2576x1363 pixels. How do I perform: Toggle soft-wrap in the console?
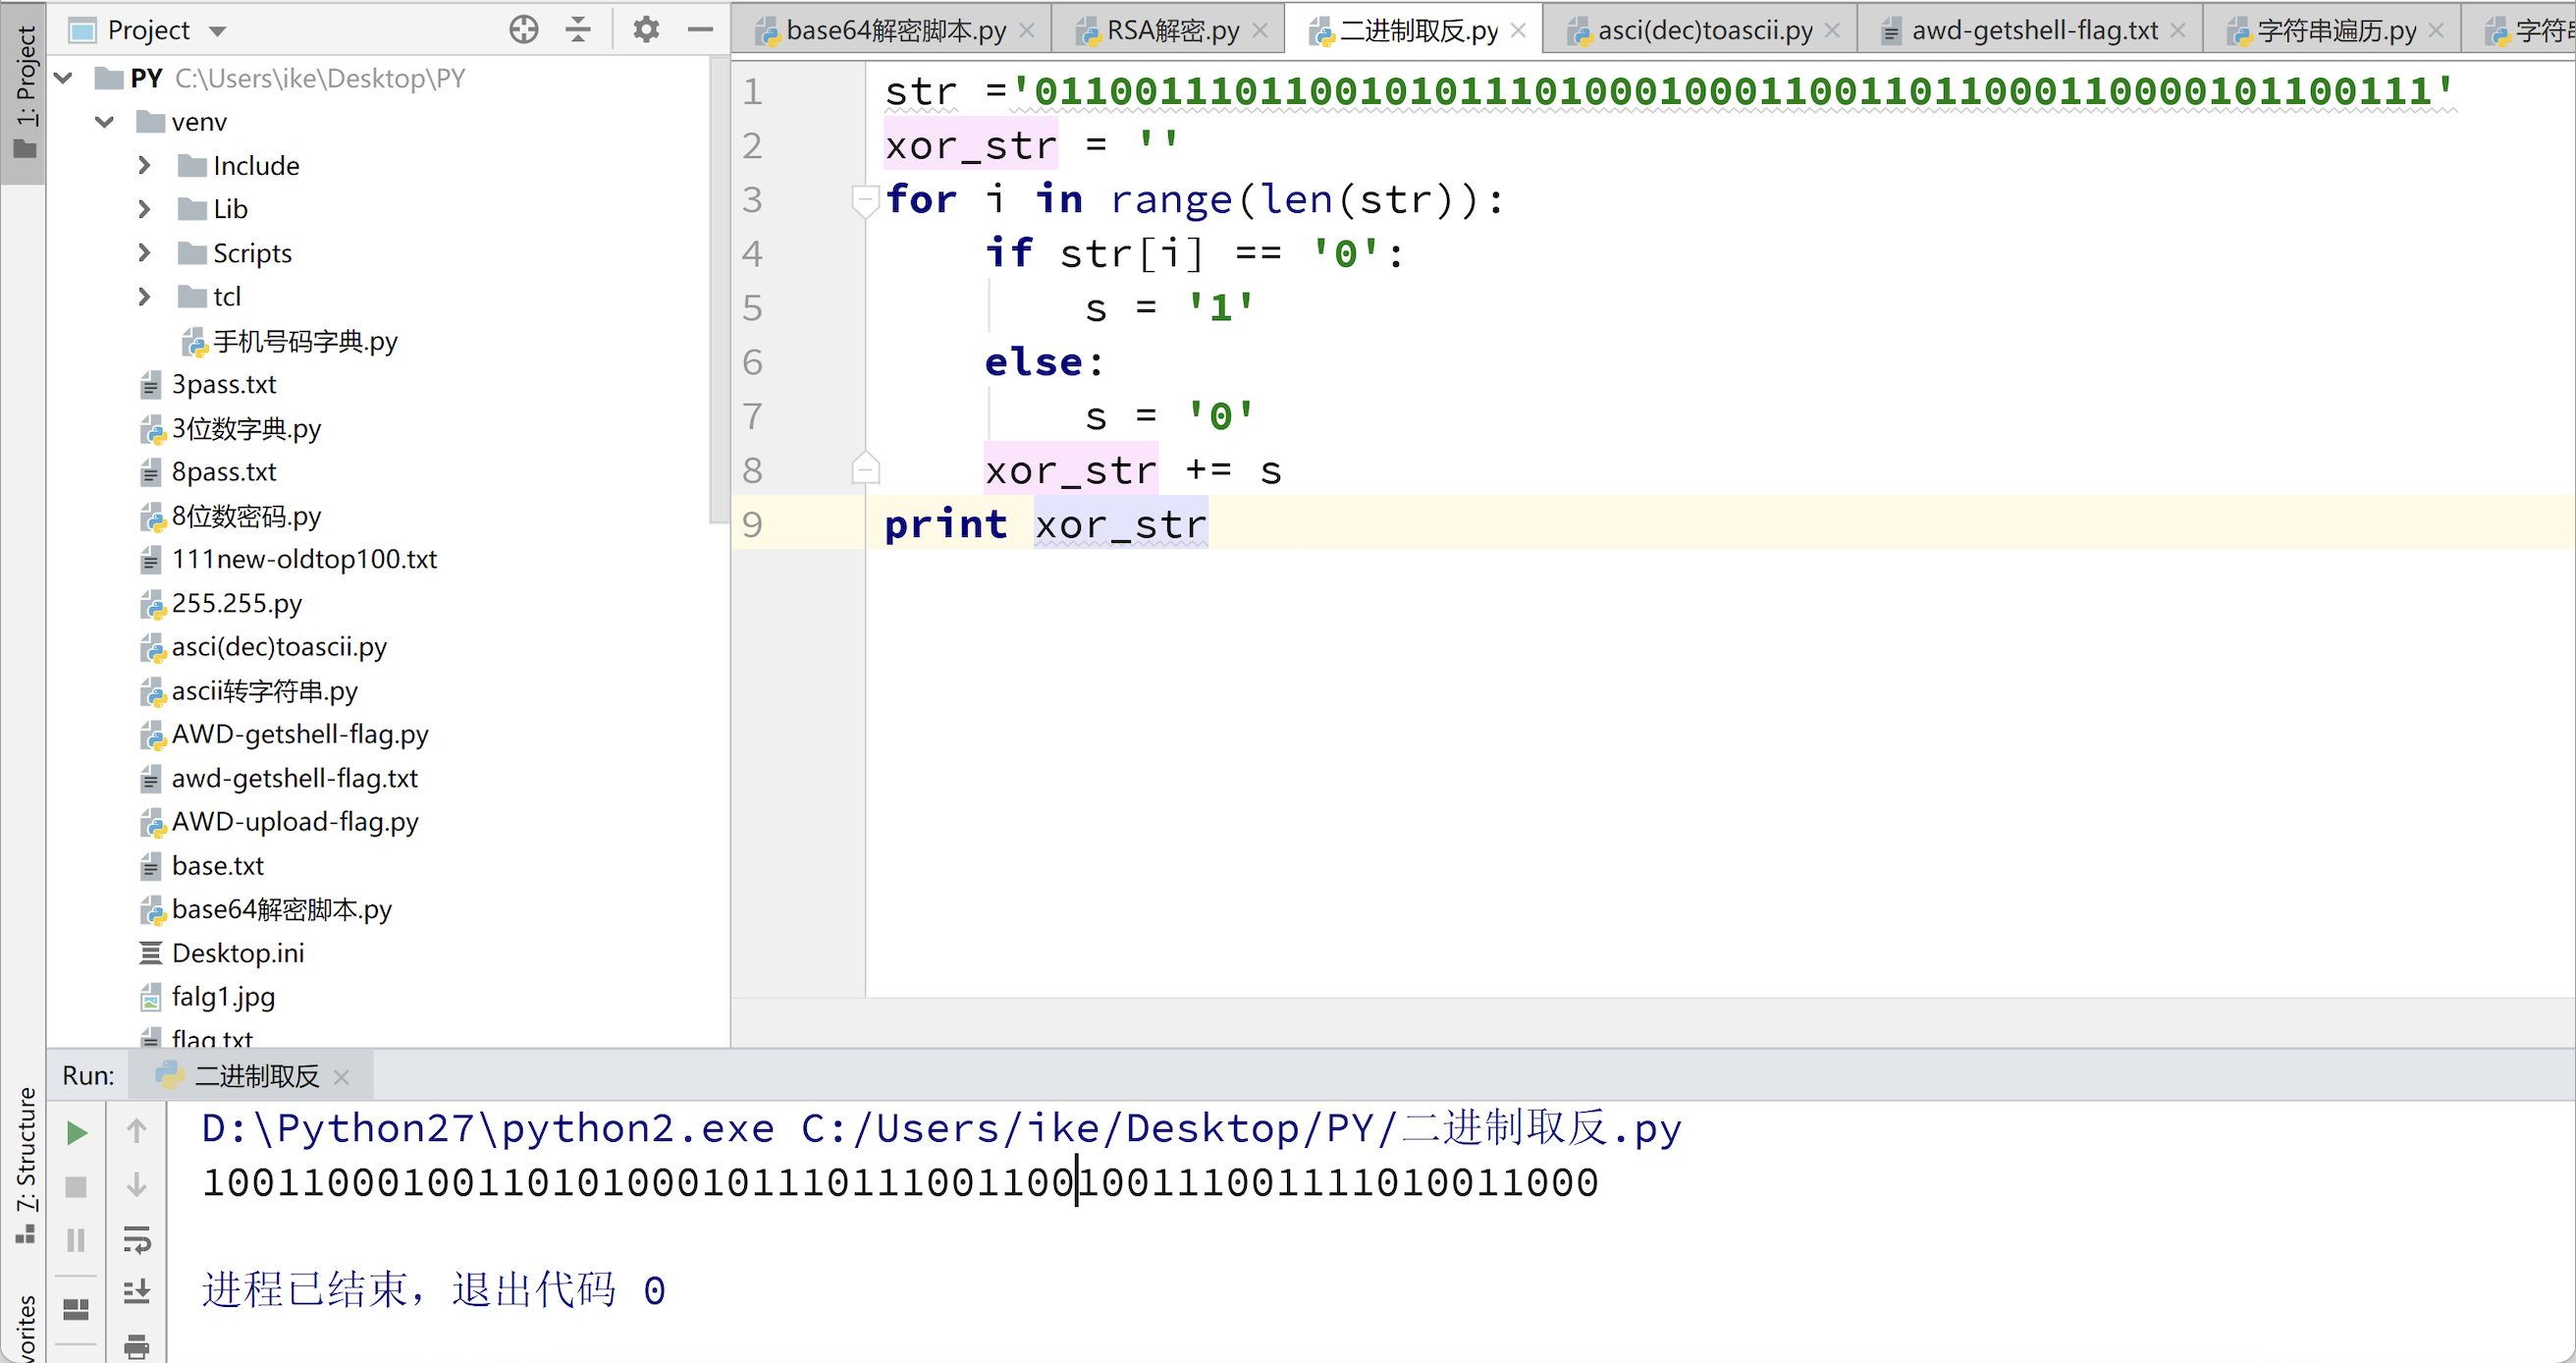(137, 1241)
